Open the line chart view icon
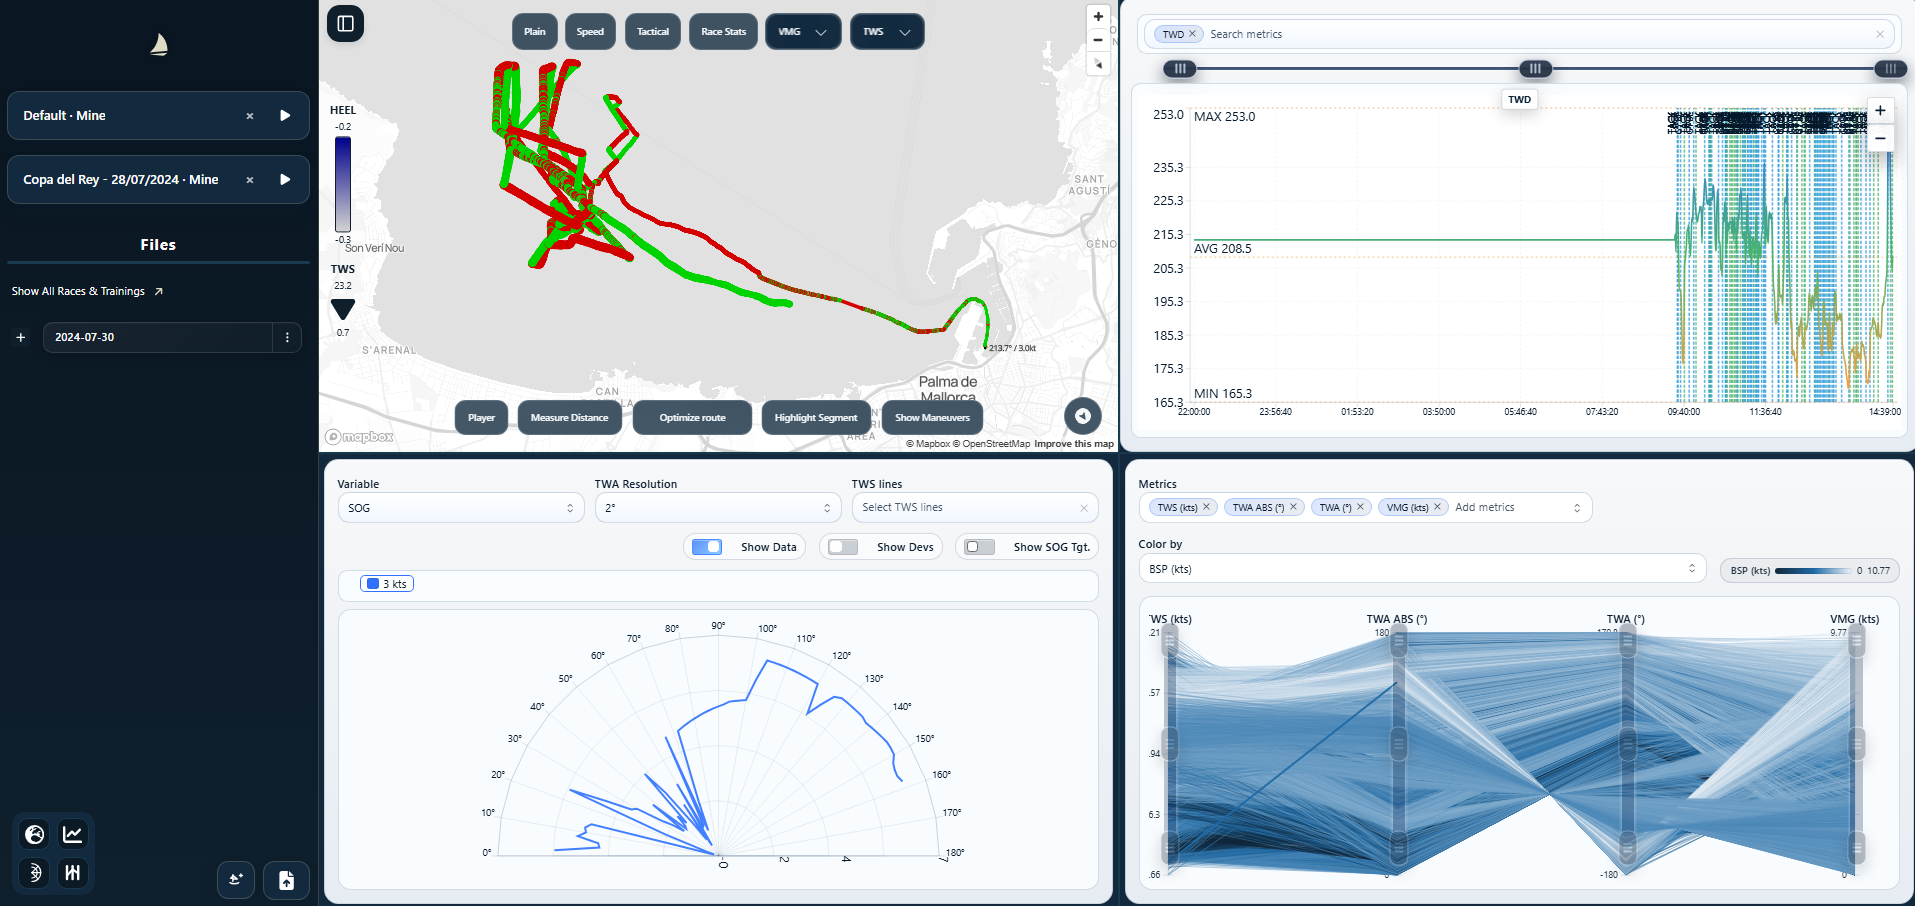 tap(73, 834)
